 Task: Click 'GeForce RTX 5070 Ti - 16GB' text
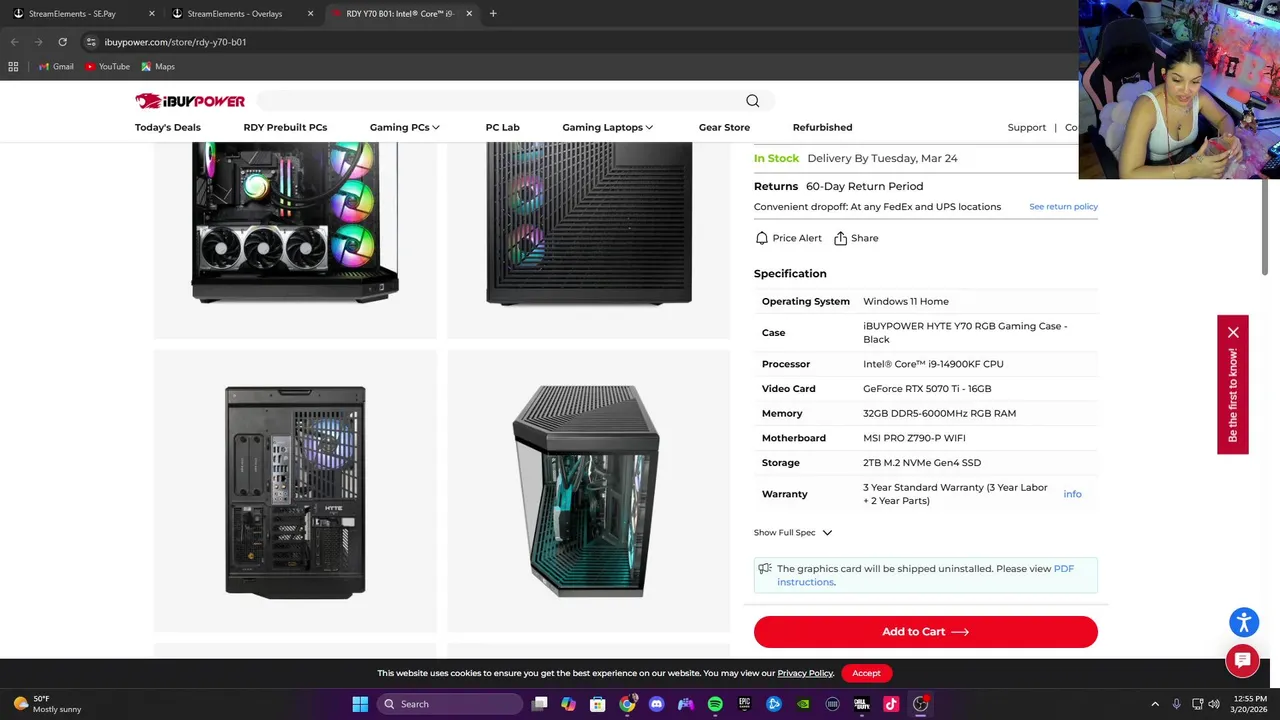(x=927, y=389)
